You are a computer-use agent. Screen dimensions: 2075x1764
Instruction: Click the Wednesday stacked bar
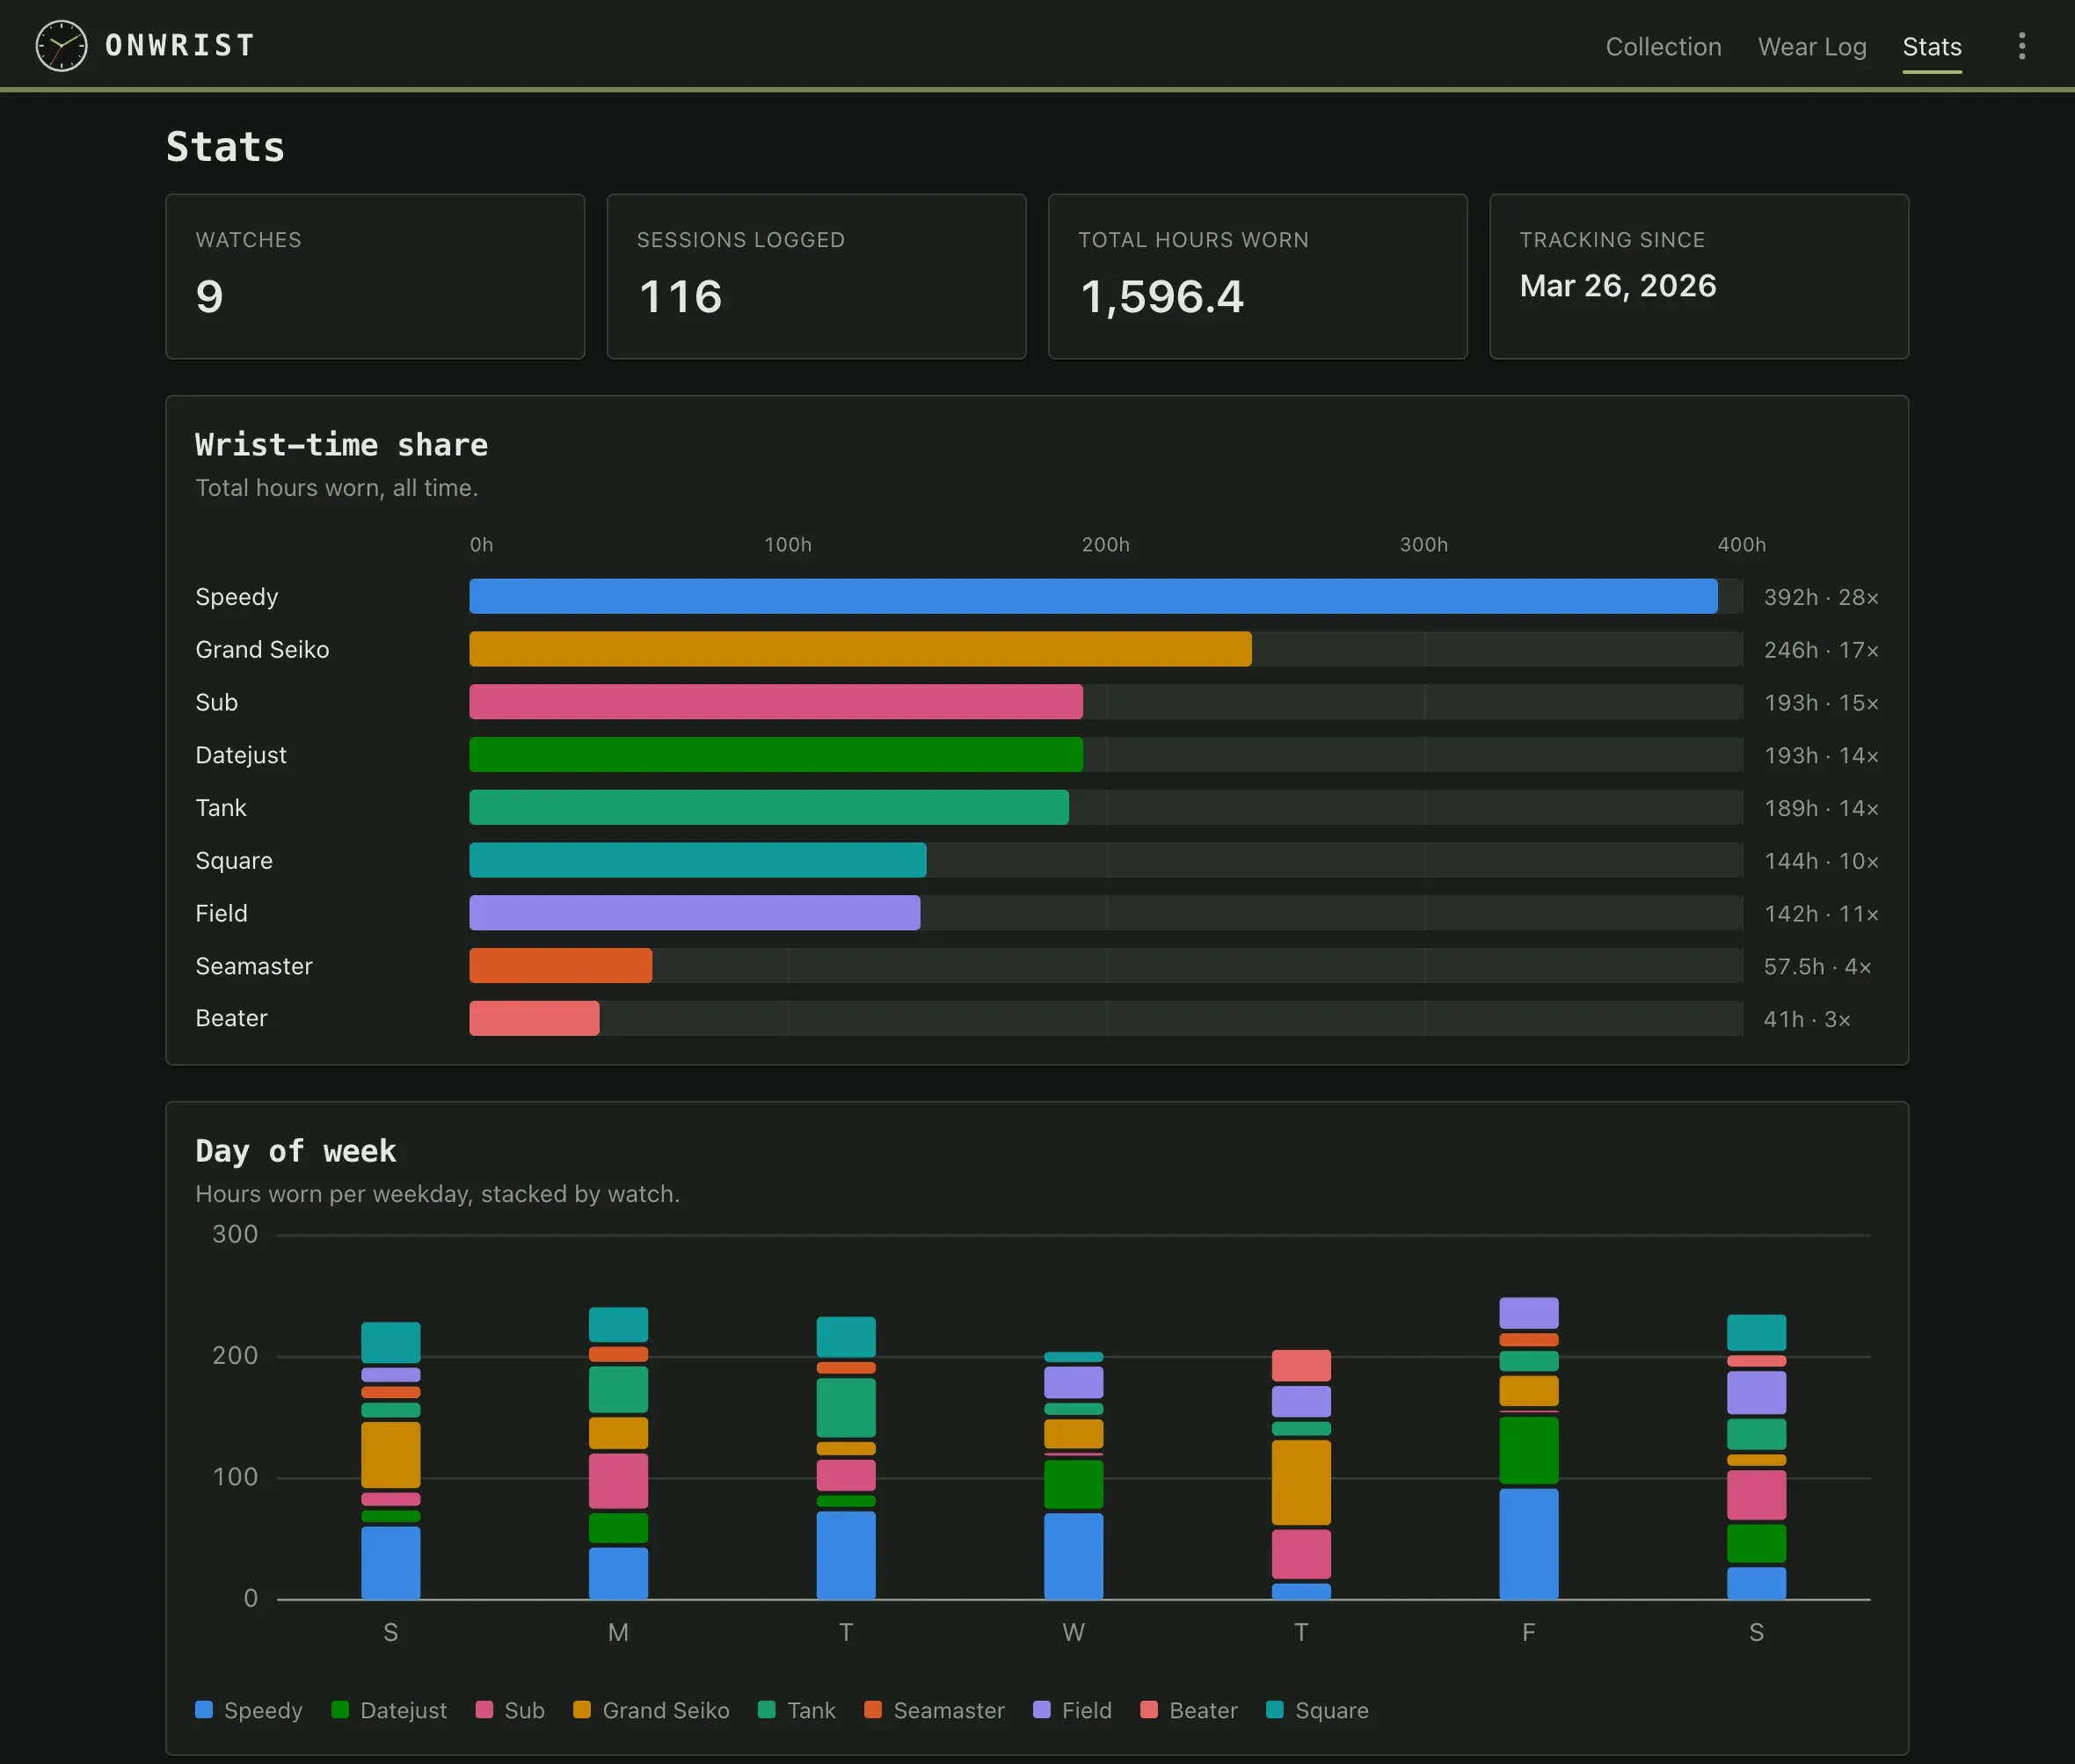pos(1074,1476)
